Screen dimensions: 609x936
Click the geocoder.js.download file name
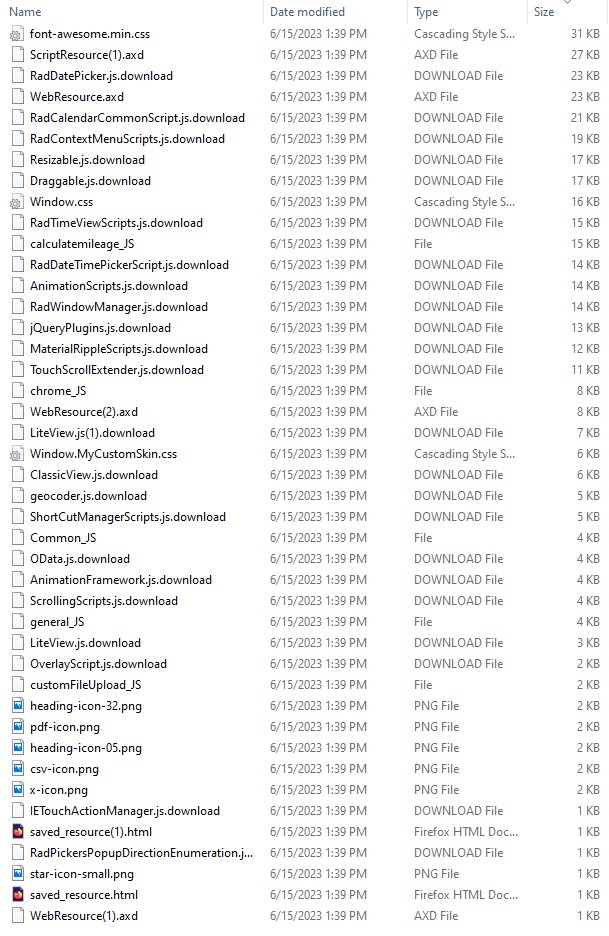click(88, 496)
